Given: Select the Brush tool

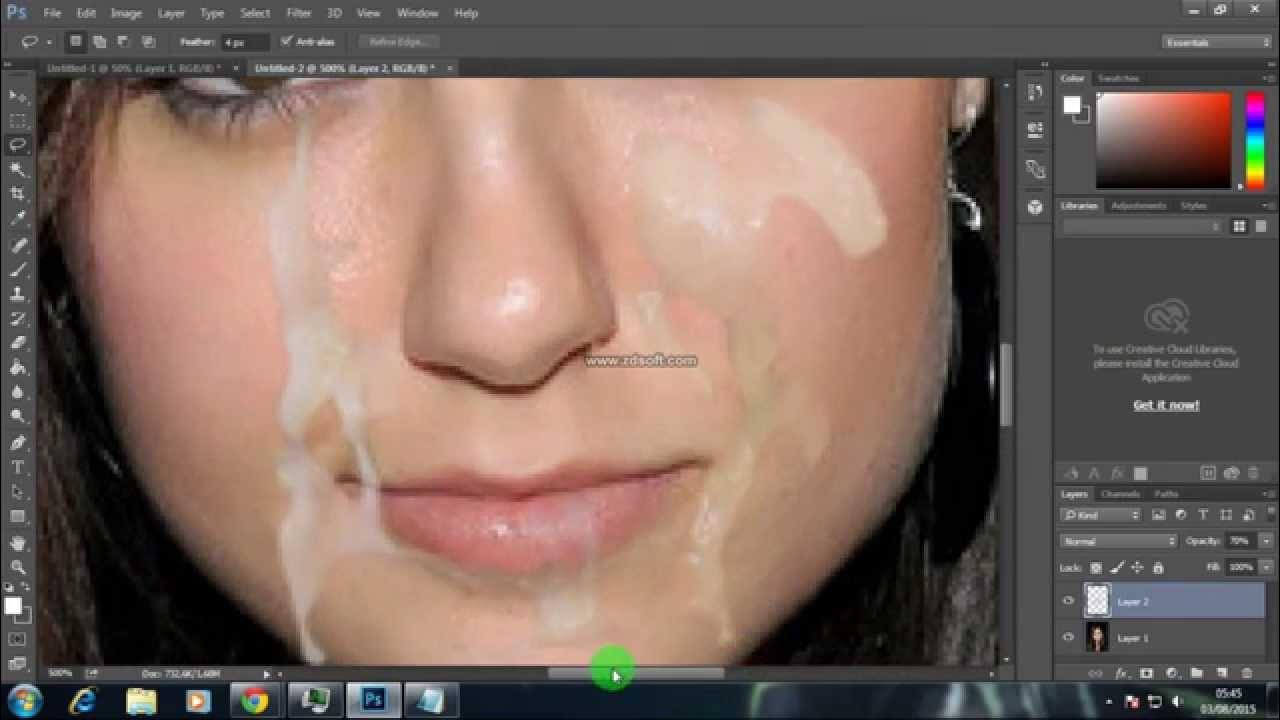Looking at the screenshot, I should tap(18, 270).
